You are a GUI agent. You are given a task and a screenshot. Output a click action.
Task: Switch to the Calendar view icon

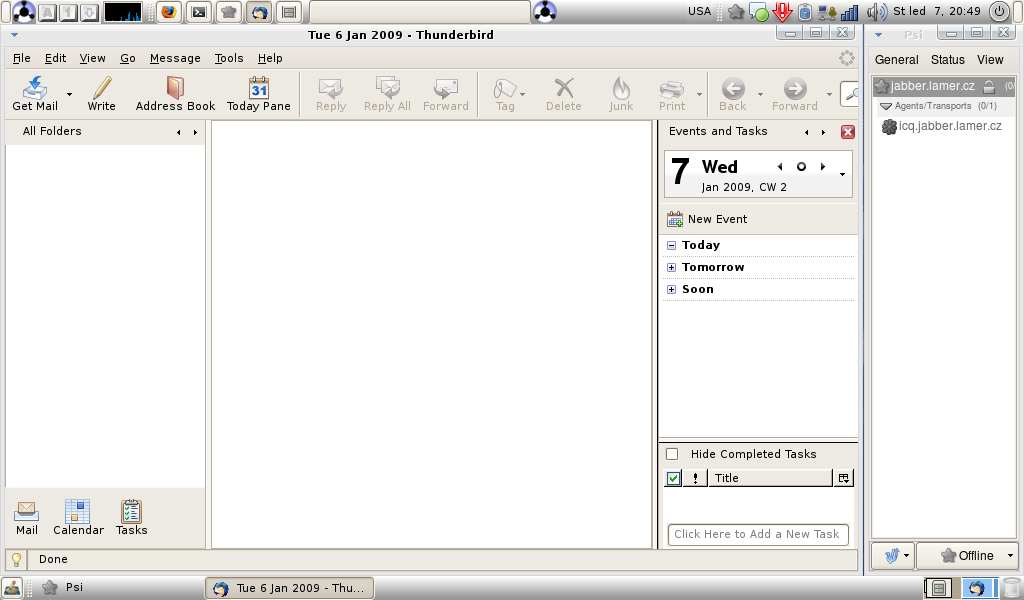[x=78, y=511]
